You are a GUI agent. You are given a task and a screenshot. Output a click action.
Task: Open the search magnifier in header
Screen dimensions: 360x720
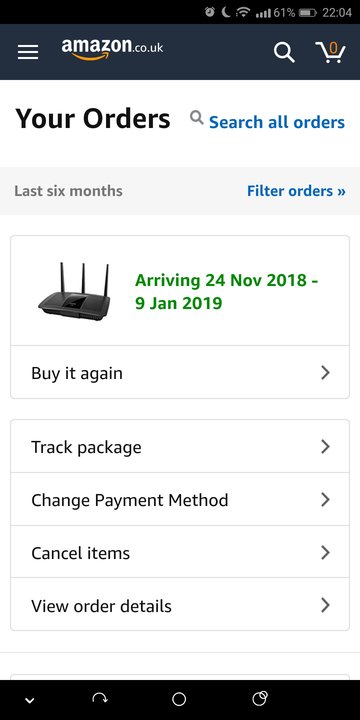(284, 52)
